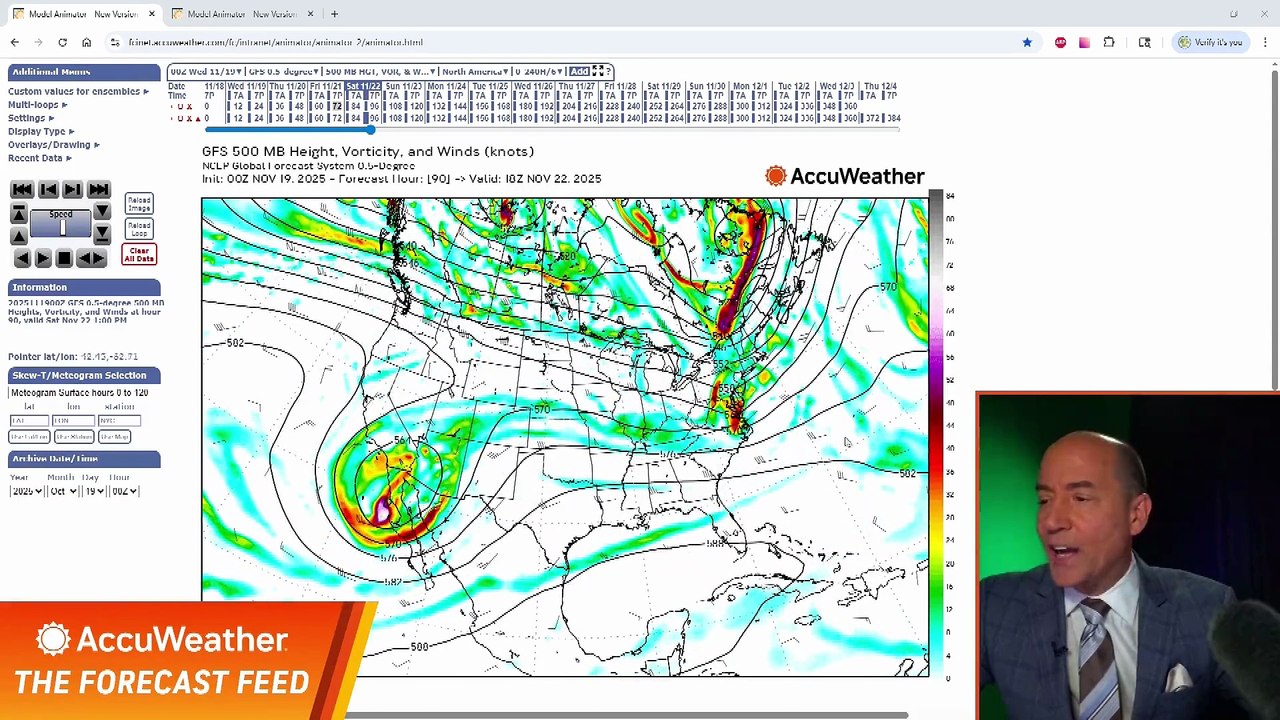Open the Meteogram Surface hours 0 to 120 dropdown
This screenshot has height=720, width=1280.
coord(79,393)
